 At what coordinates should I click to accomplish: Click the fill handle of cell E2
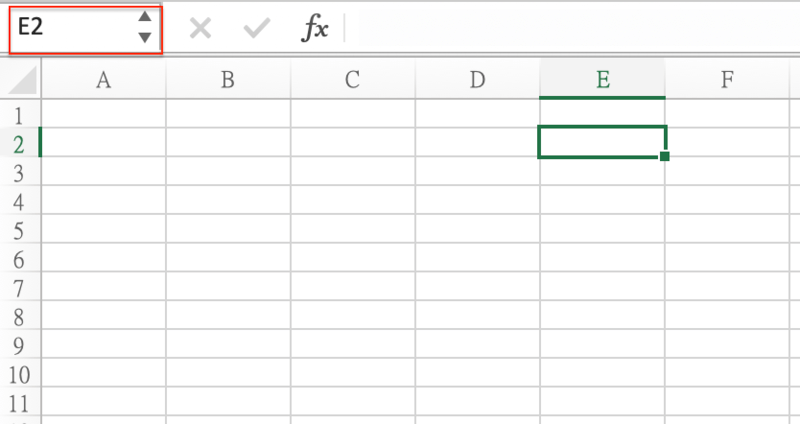pos(665,156)
